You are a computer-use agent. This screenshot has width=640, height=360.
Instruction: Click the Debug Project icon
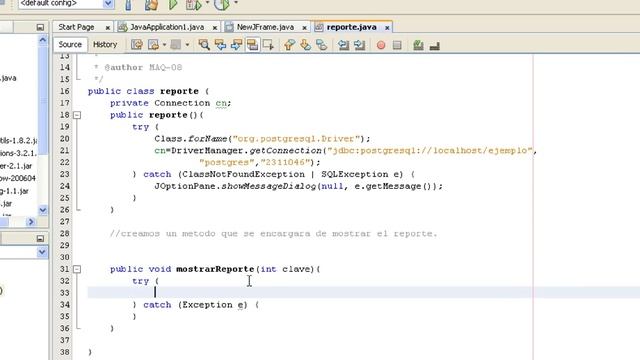[x=193, y=4]
